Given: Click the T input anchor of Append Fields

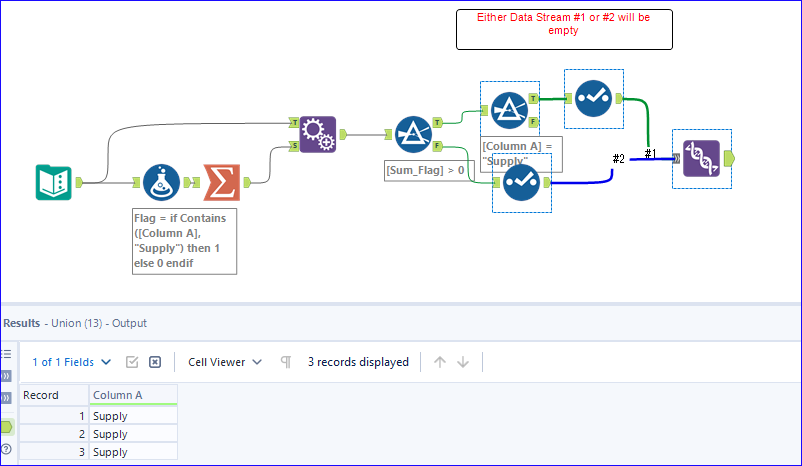Looking at the screenshot, I should (x=294, y=122).
